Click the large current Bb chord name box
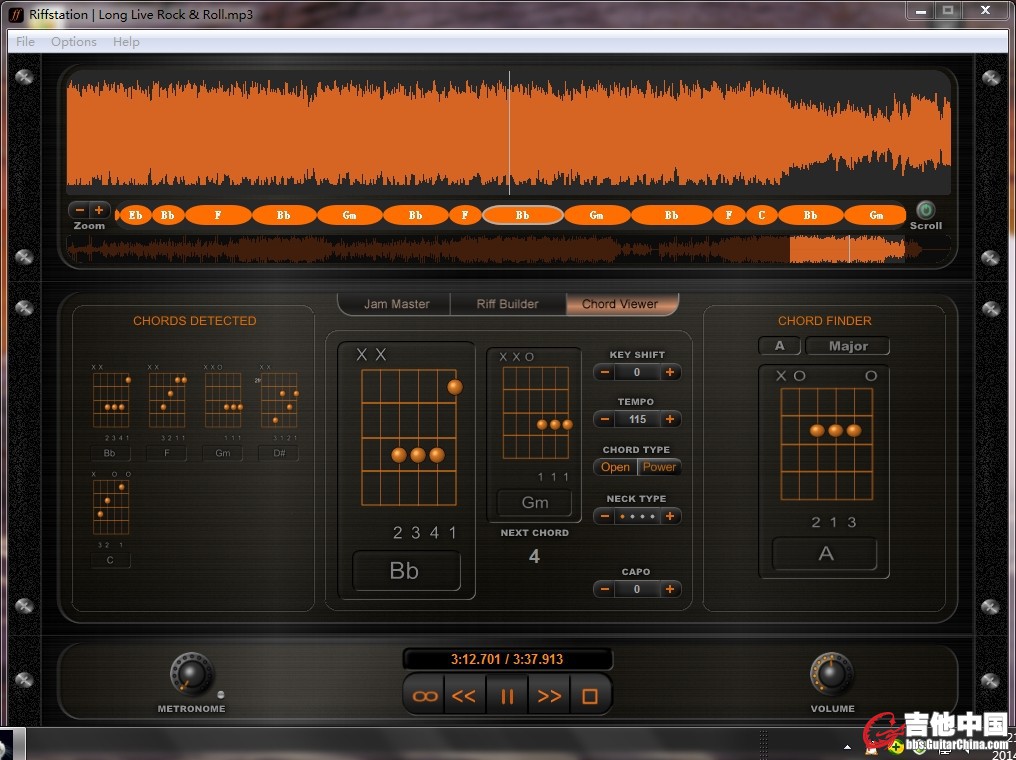 click(x=406, y=571)
